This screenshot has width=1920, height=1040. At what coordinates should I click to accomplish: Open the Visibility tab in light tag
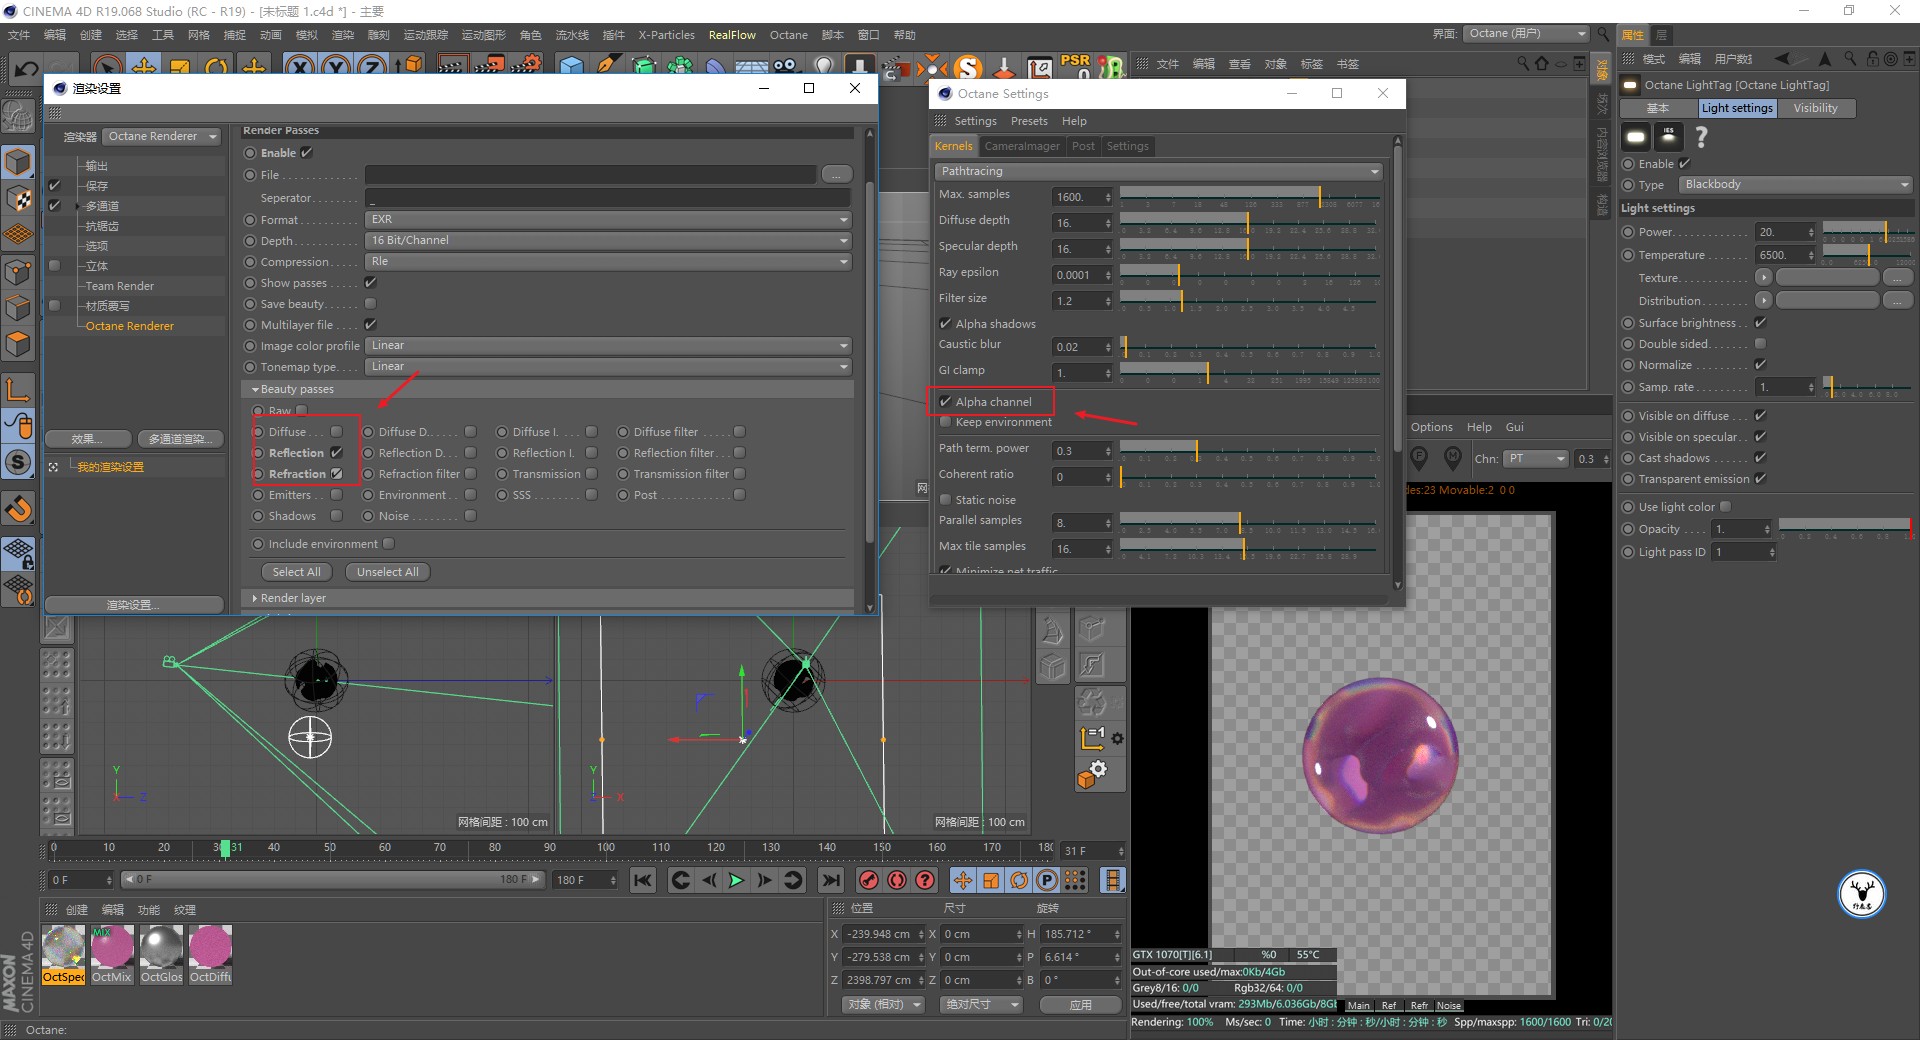click(1815, 108)
